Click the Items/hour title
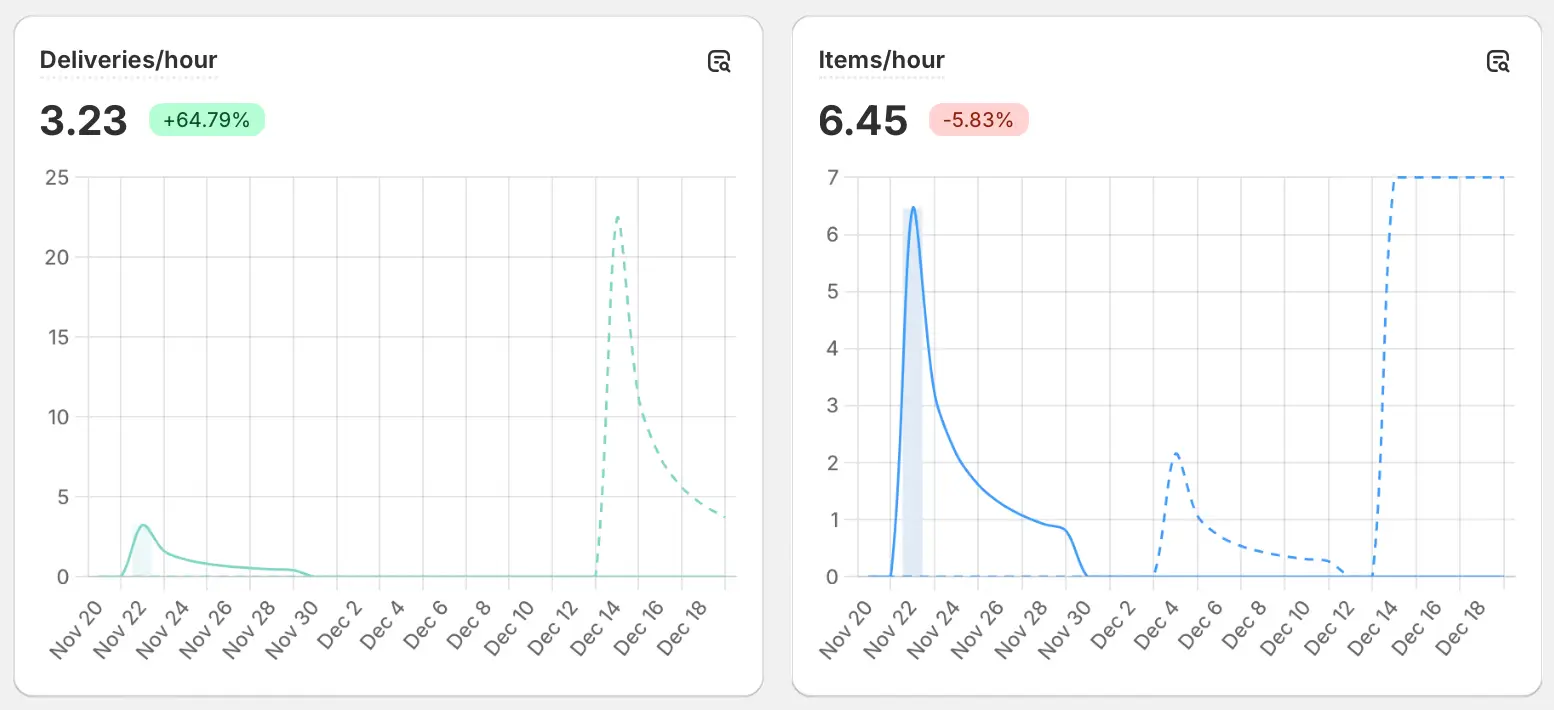 (881, 60)
